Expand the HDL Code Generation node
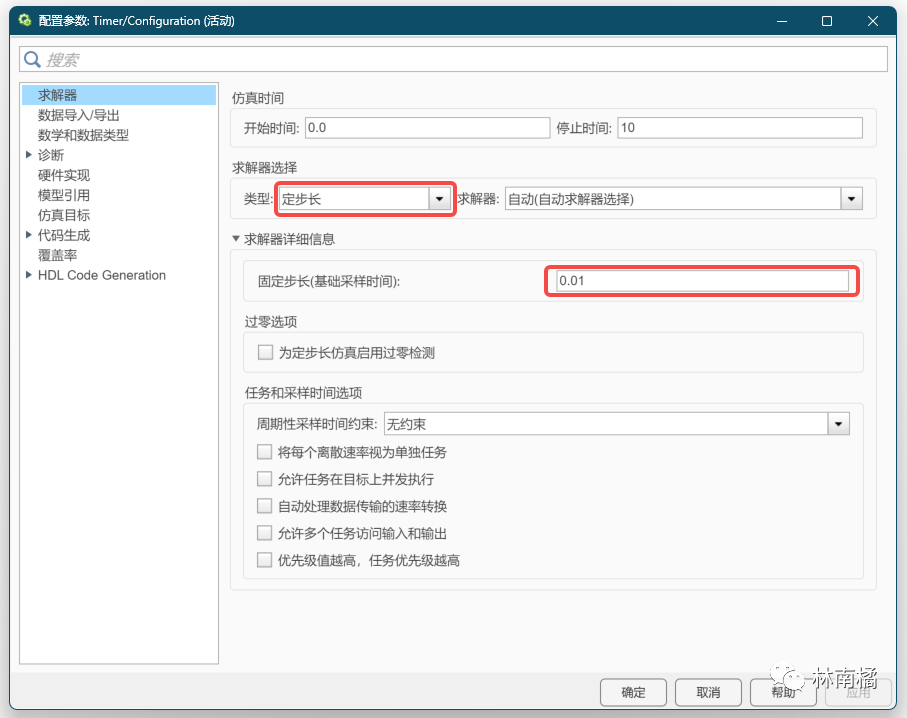The height and width of the screenshot is (718, 907). (x=28, y=275)
